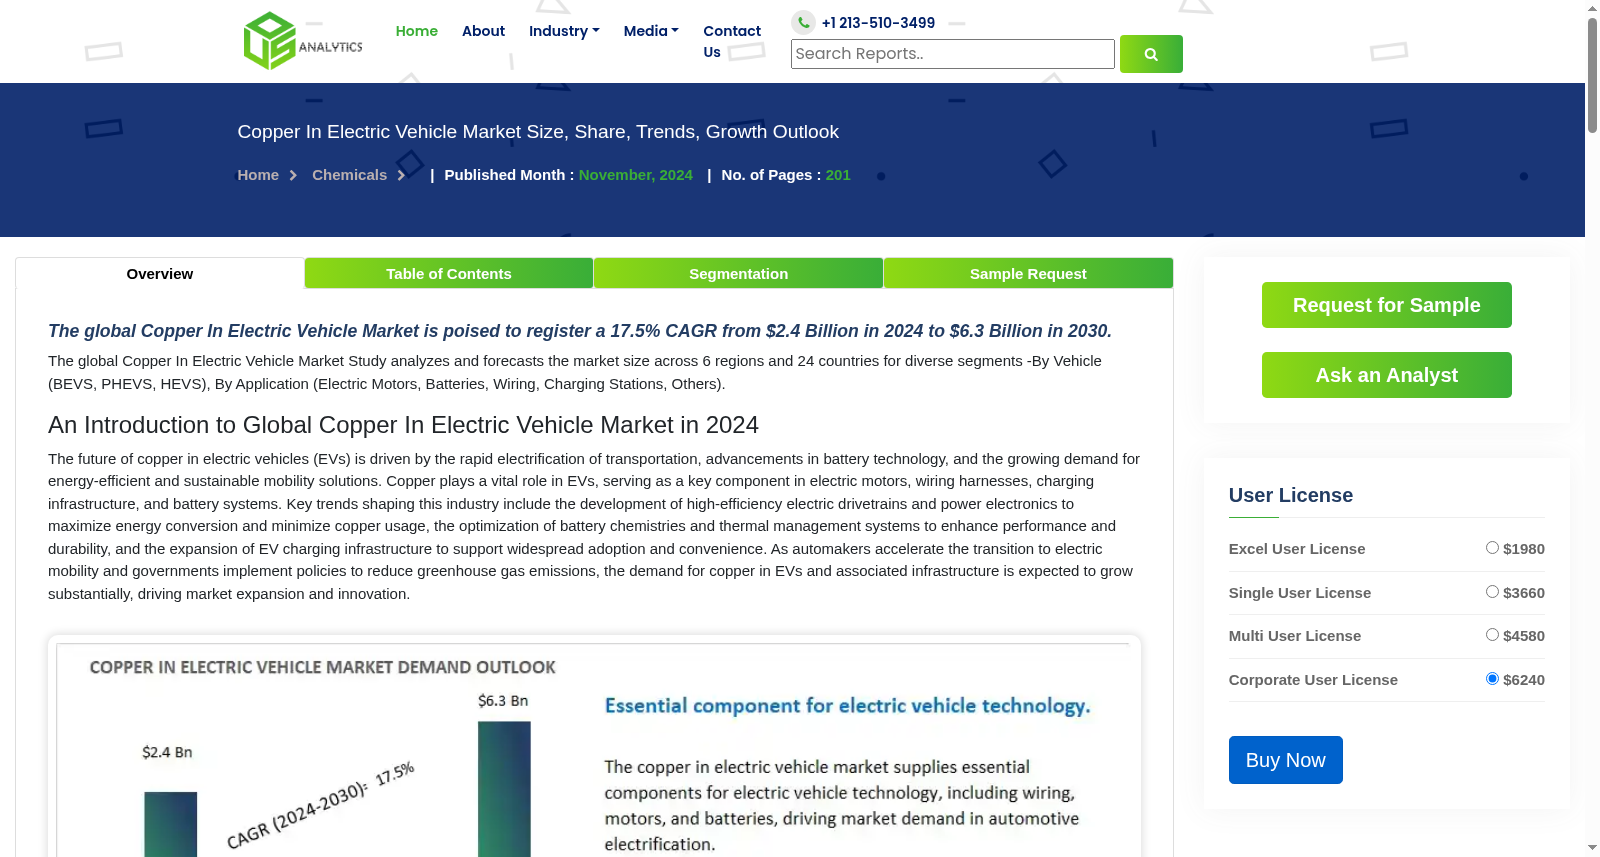The height and width of the screenshot is (857, 1600).
Task: Click the green search magnifier button
Action: (1151, 54)
